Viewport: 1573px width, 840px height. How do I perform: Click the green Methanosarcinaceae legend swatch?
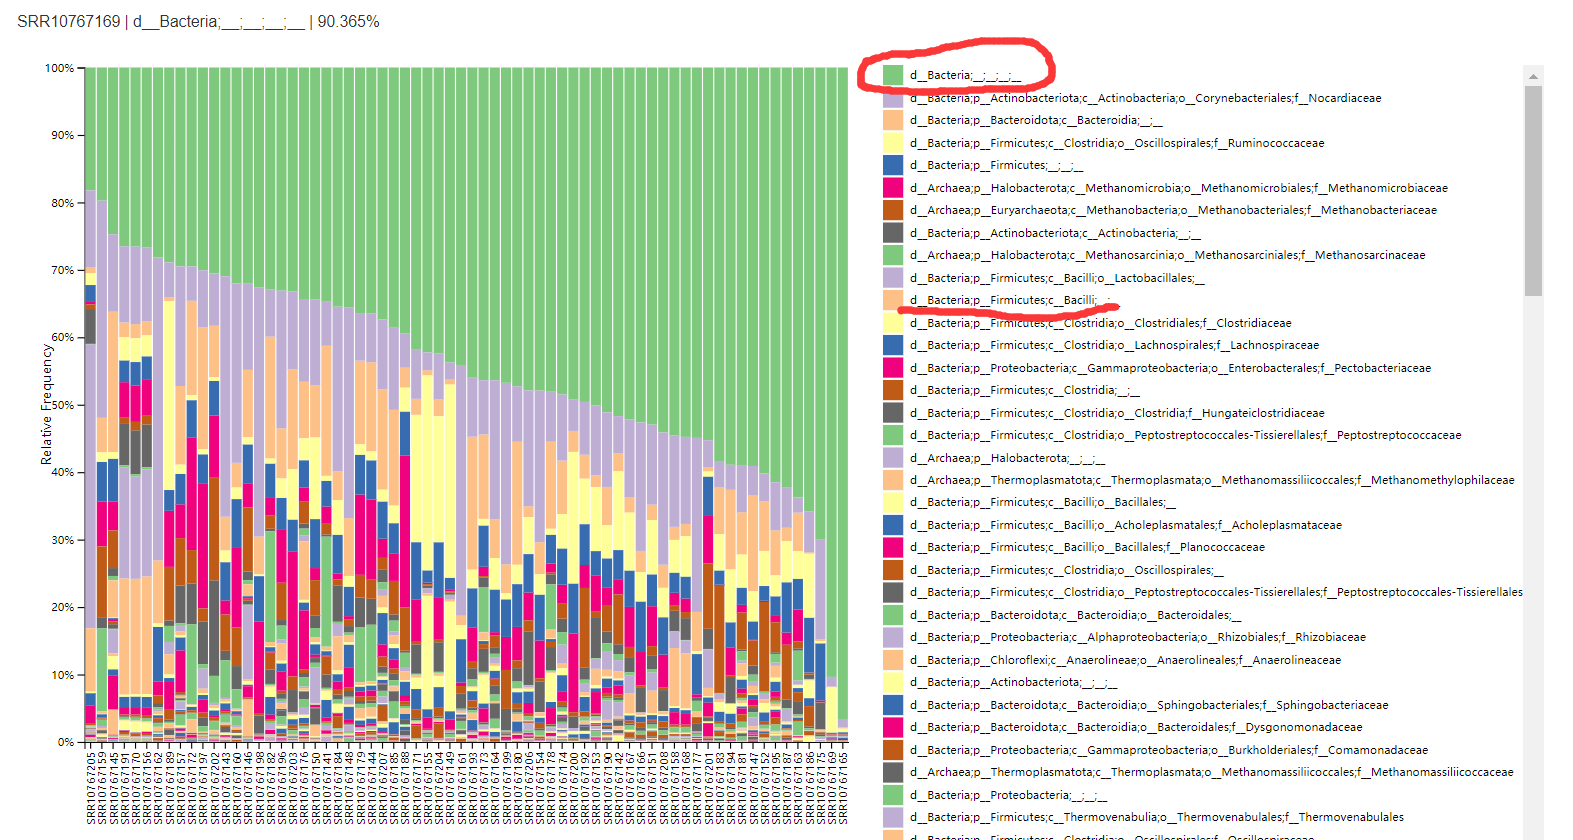click(x=893, y=255)
